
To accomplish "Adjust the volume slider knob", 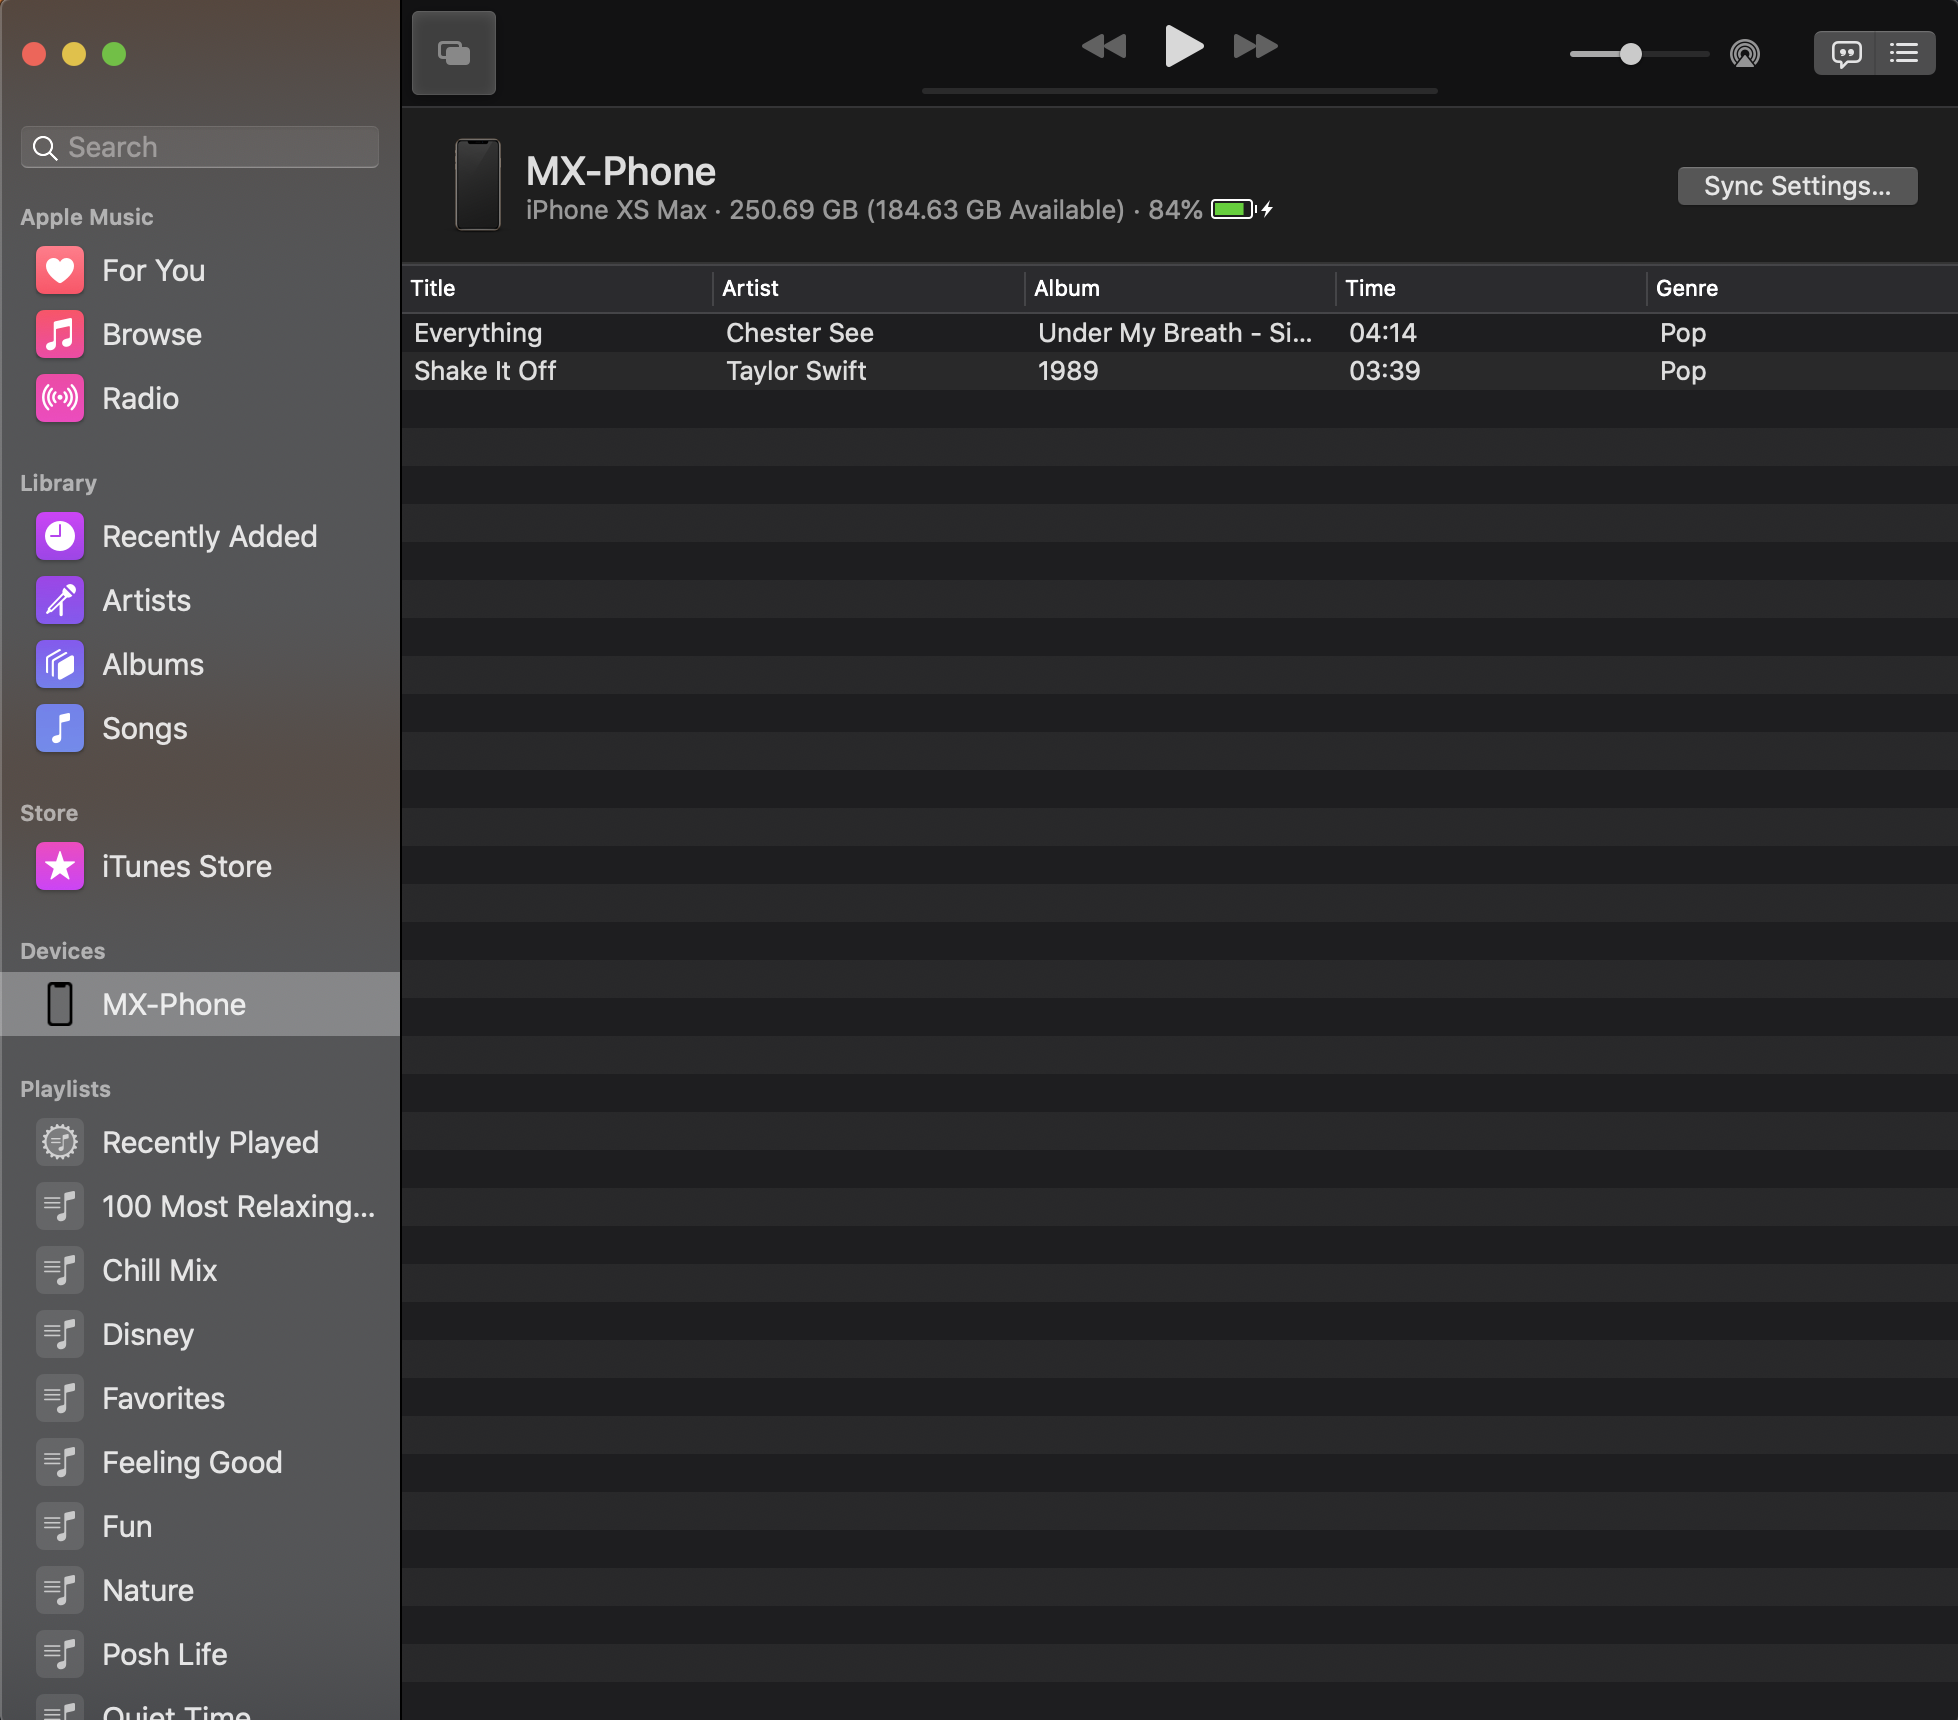I will tap(1630, 54).
